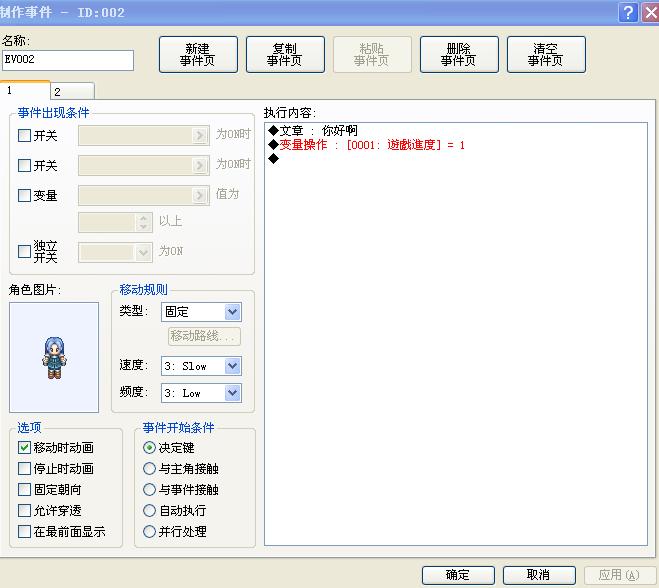The width and height of the screenshot is (659, 588).
Task: Click the event name field EV002
Action: pyautogui.click(x=68, y=60)
